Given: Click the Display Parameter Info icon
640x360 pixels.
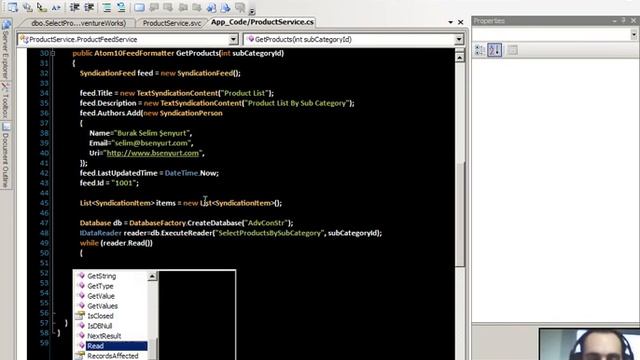Looking at the screenshot, I should click(x=28, y=7).
